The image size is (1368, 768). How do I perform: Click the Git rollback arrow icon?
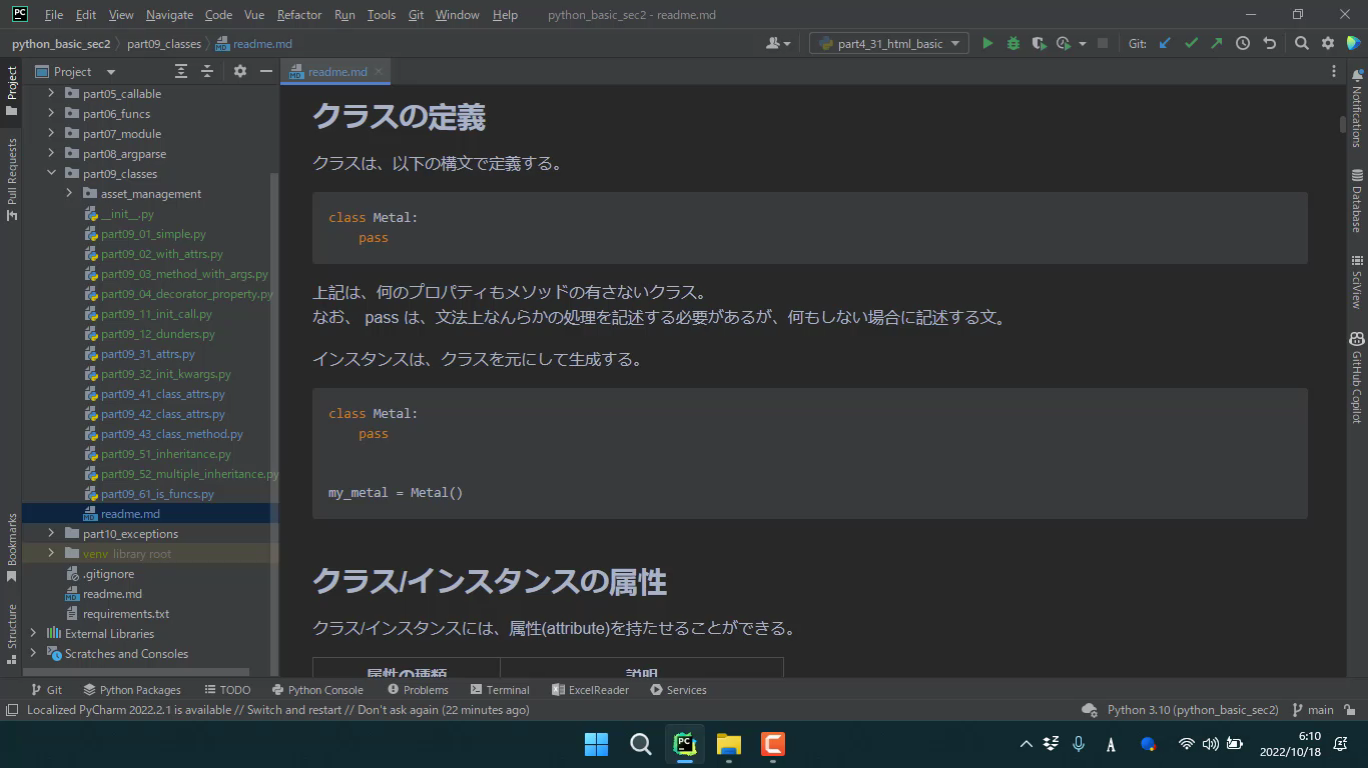point(1269,43)
